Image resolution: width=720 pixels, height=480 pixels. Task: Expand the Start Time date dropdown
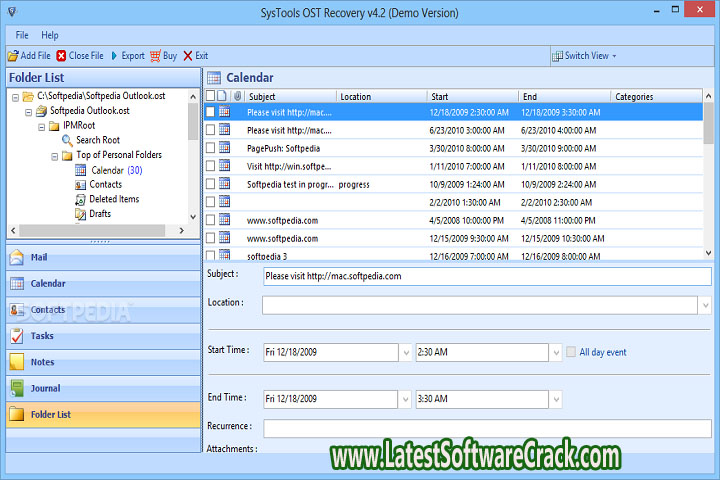point(405,352)
